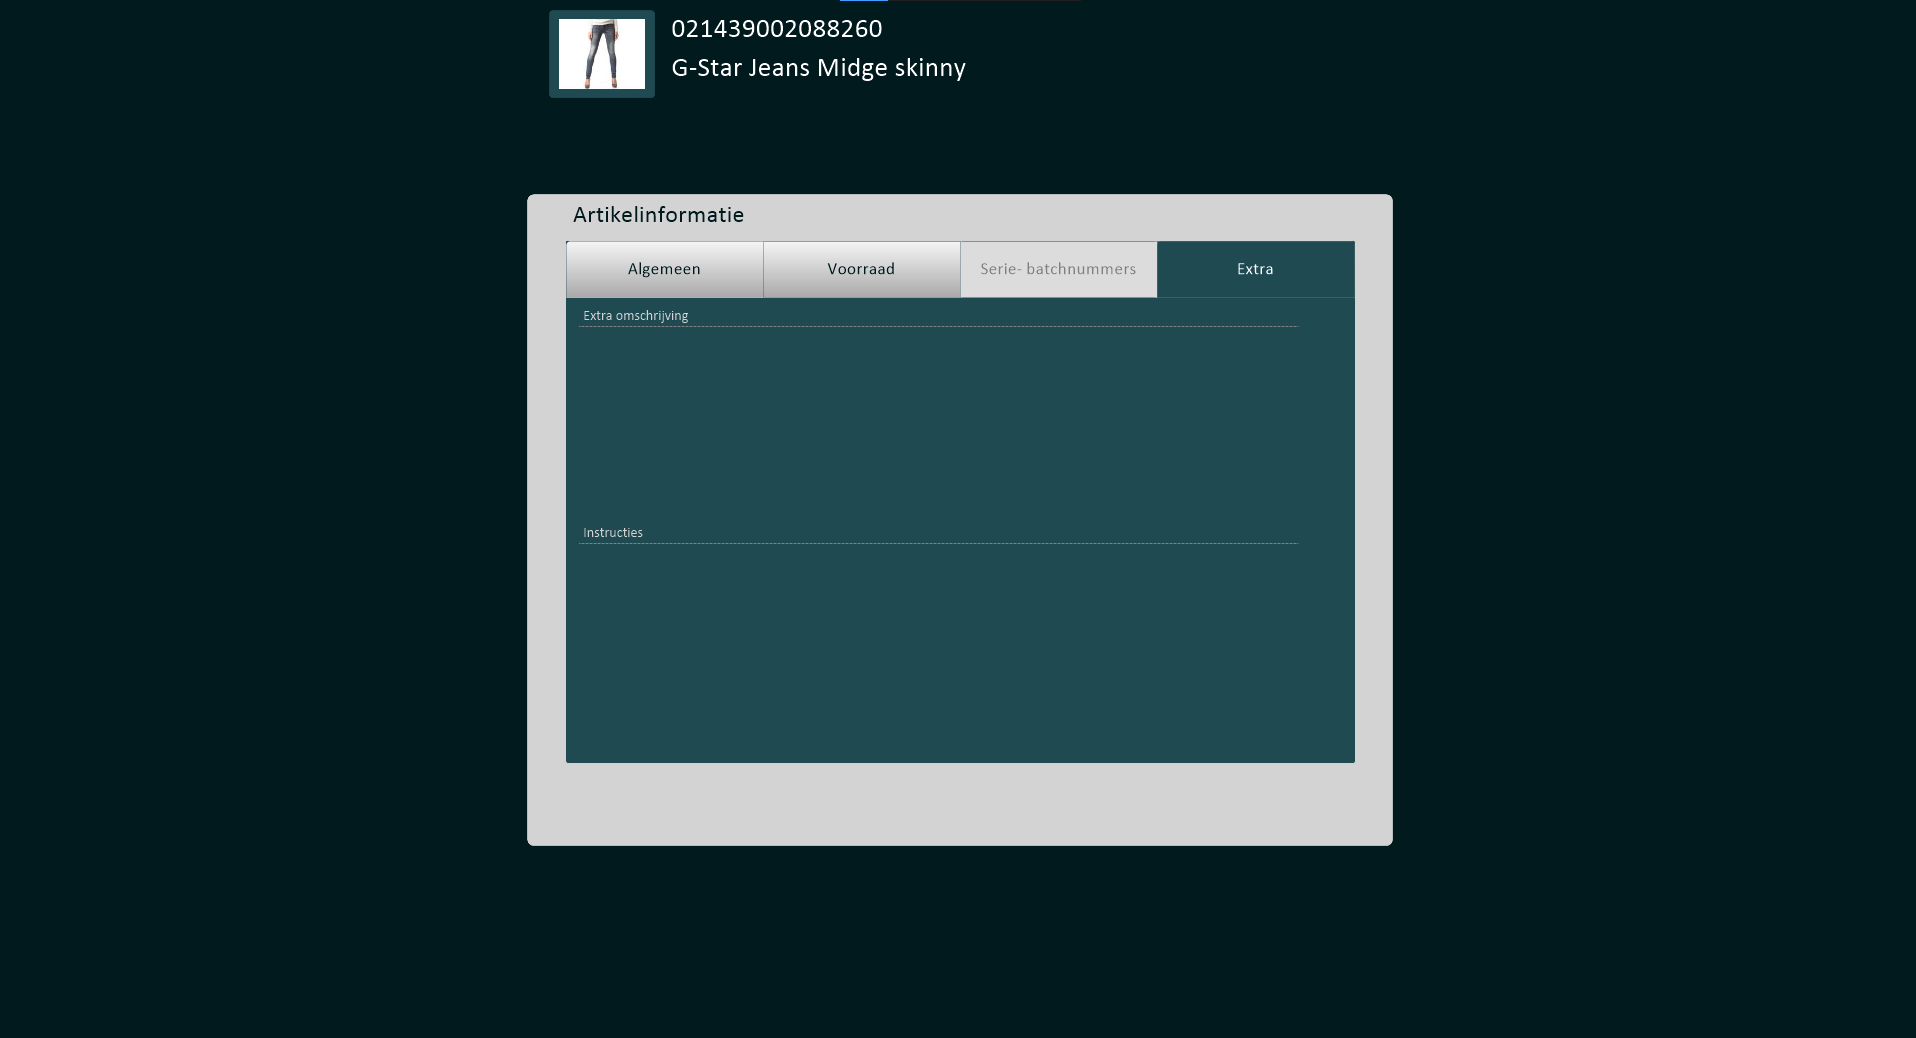Select article number 021439002088260
The width and height of the screenshot is (1916, 1038).
776,29
